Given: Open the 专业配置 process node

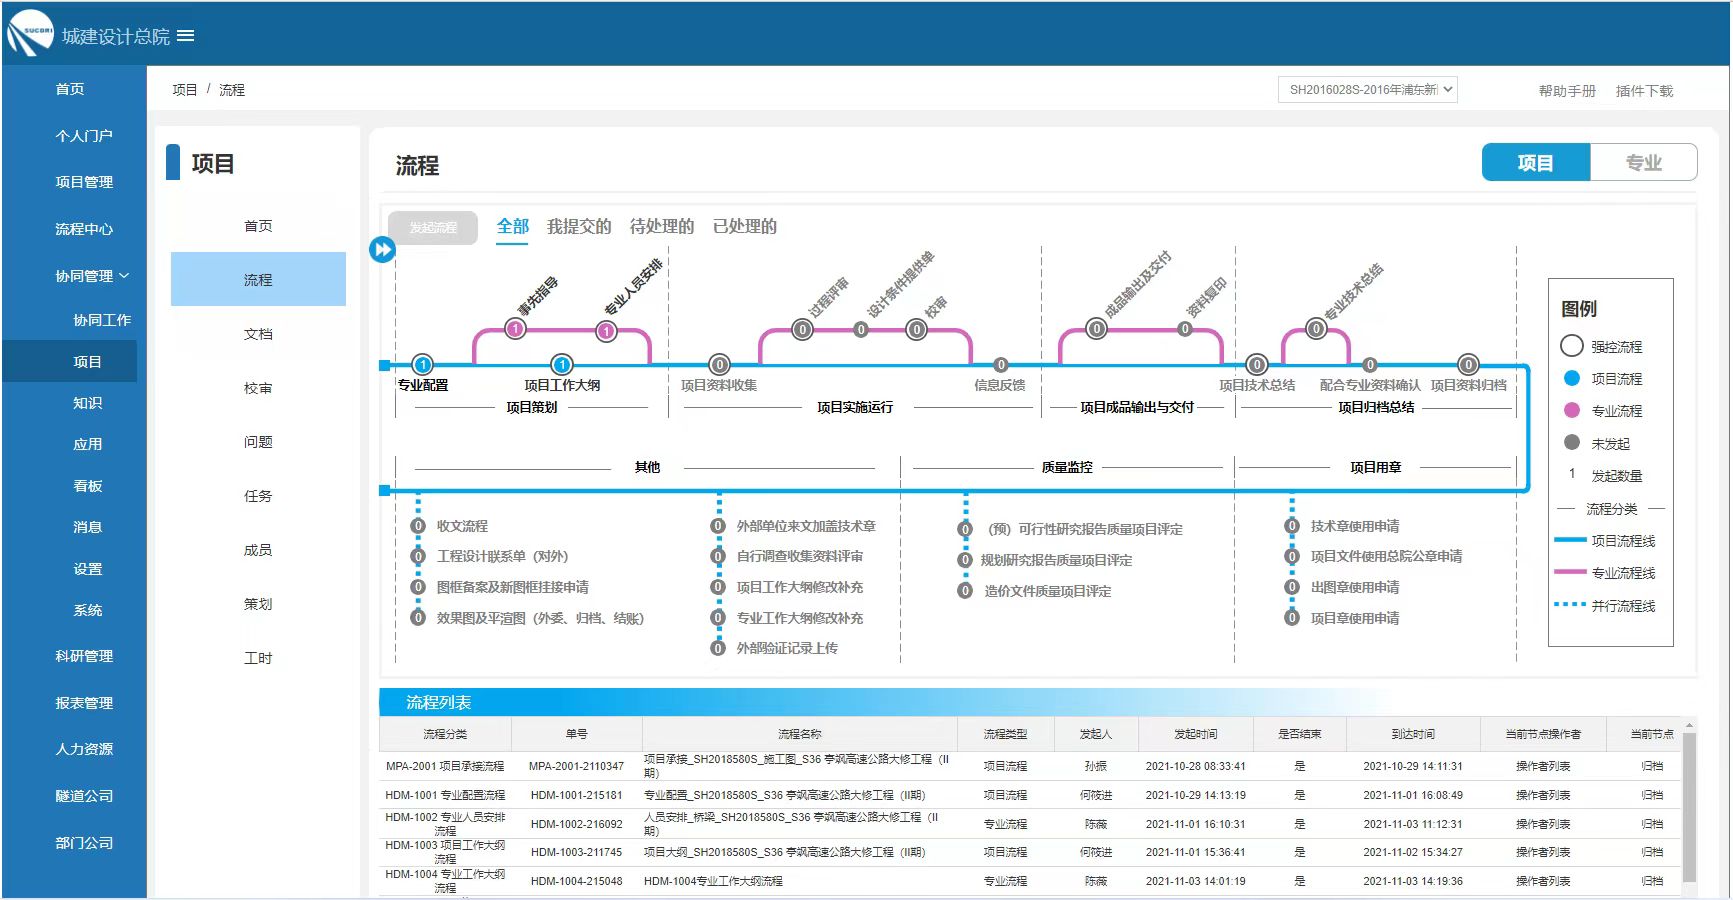Looking at the screenshot, I should pyautogui.click(x=423, y=365).
